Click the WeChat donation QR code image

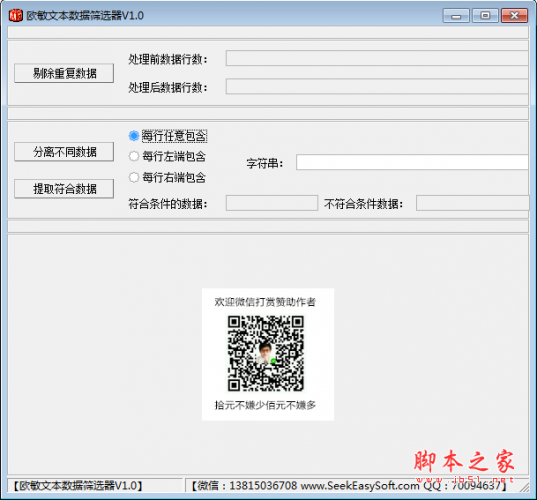point(266,354)
